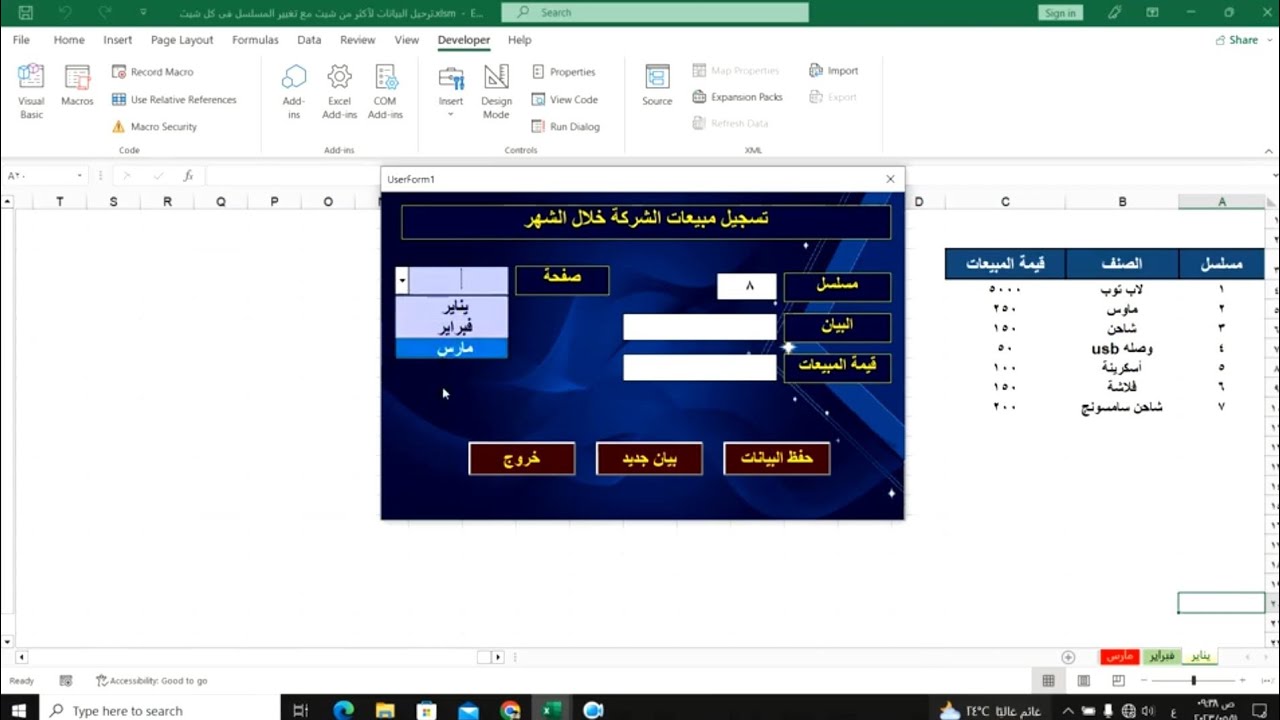Open the month combo box arrow
Screen dimensions: 1280x720
click(402, 281)
